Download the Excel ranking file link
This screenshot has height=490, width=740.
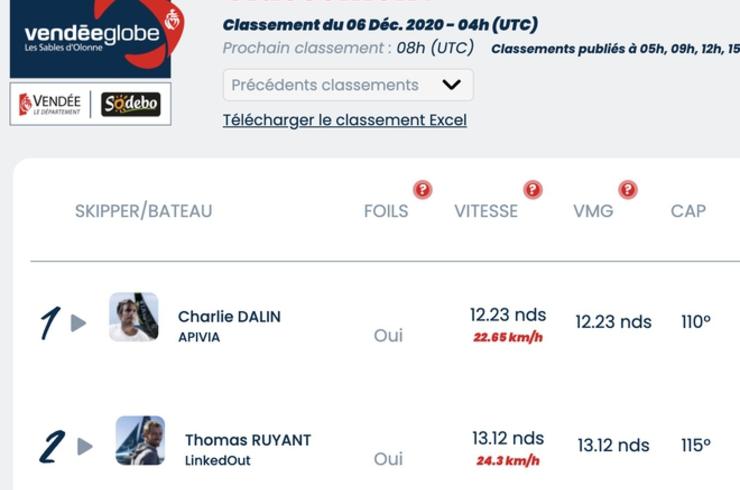(x=345, y=120)
